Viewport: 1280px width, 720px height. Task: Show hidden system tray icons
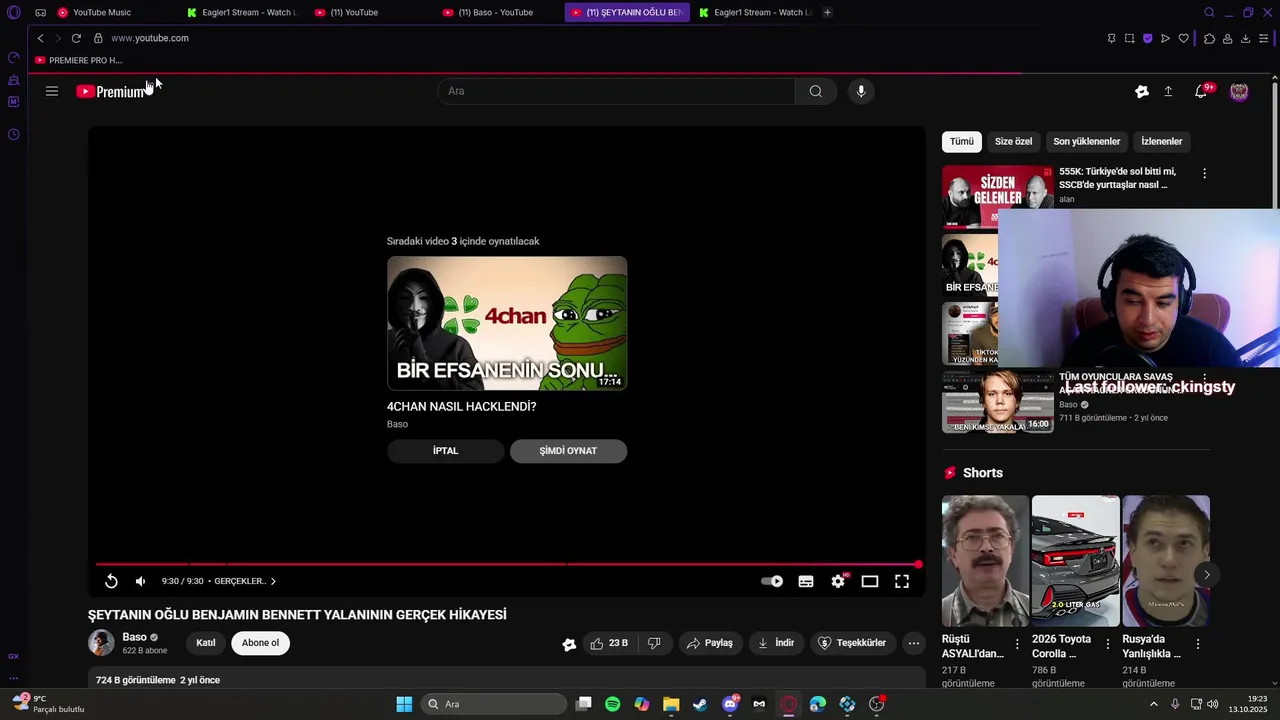(x=1153, y=704)
